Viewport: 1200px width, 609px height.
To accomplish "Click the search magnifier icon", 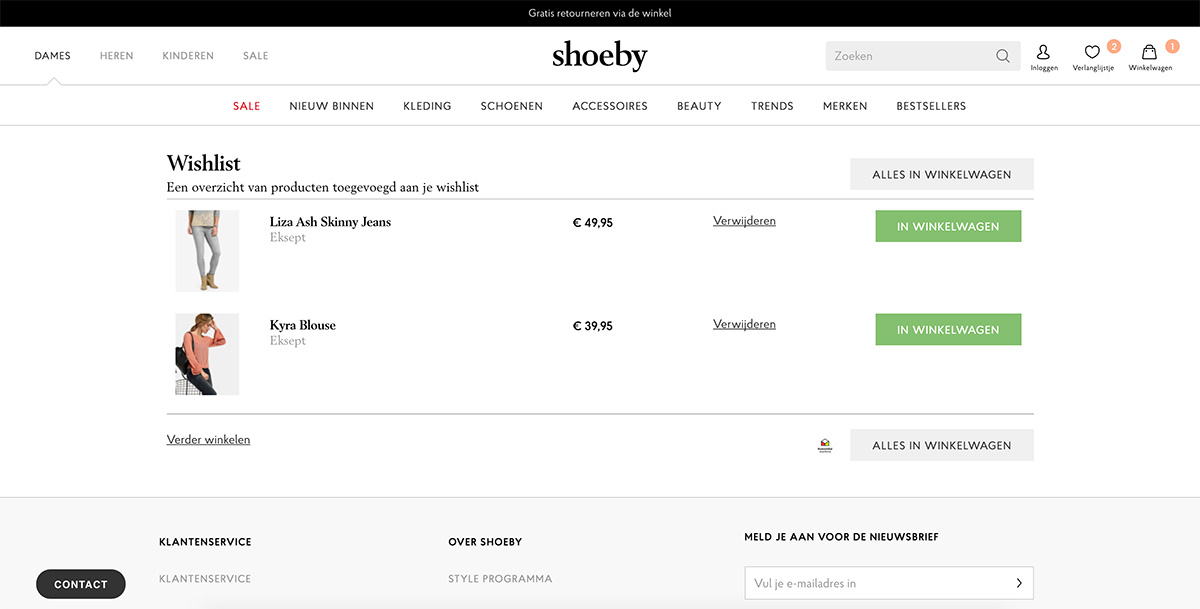I will 1002,56.
